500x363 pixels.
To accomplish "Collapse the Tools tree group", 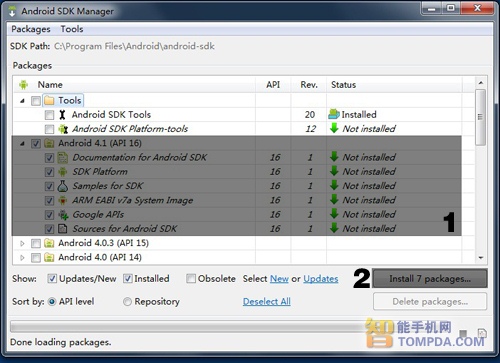I will 22,101.
